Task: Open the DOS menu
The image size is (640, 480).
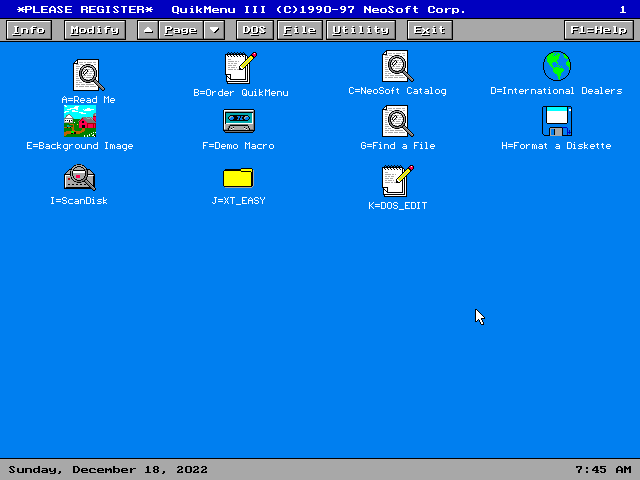Action: 255,30
